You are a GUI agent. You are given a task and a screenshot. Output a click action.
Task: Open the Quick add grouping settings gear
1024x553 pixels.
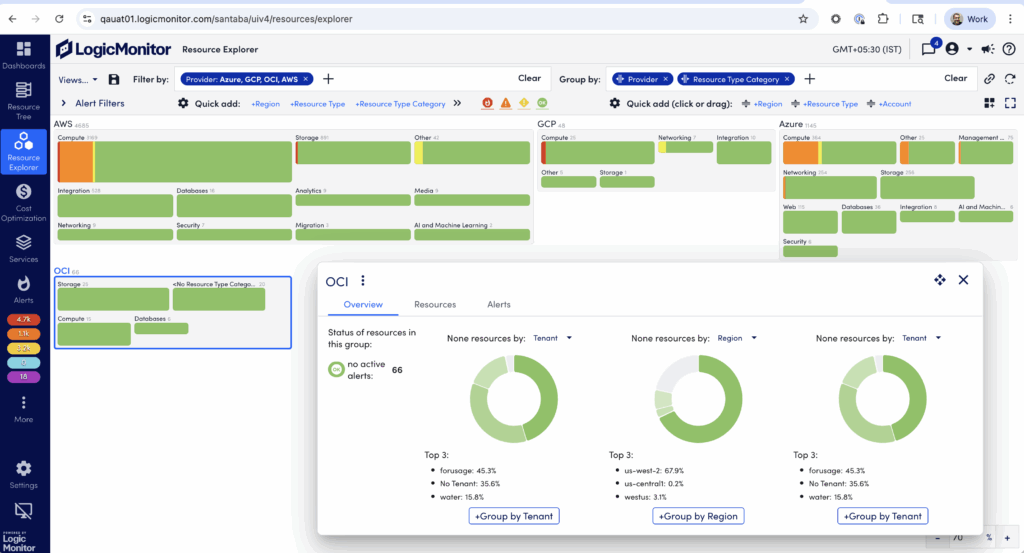pyautogui.click(x=615, y=103)
